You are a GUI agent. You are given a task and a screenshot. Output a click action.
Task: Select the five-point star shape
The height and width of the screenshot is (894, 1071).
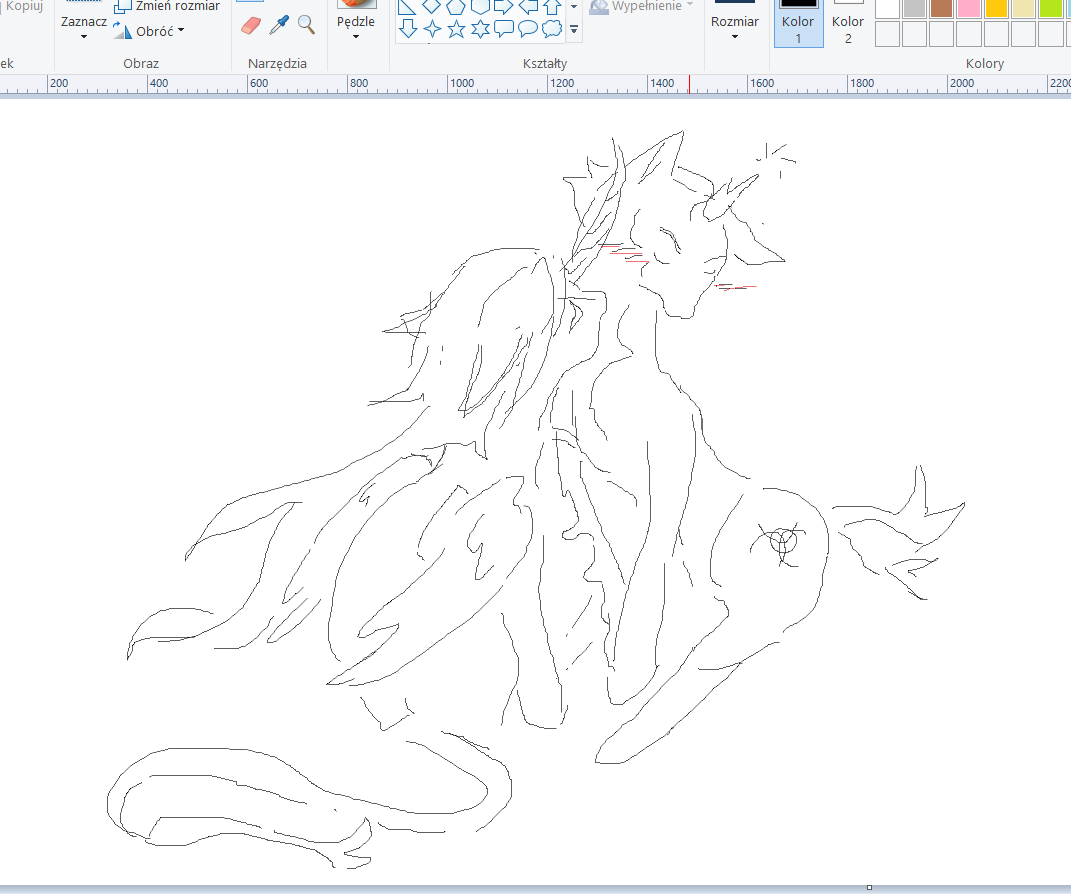(x=456, y=29)
